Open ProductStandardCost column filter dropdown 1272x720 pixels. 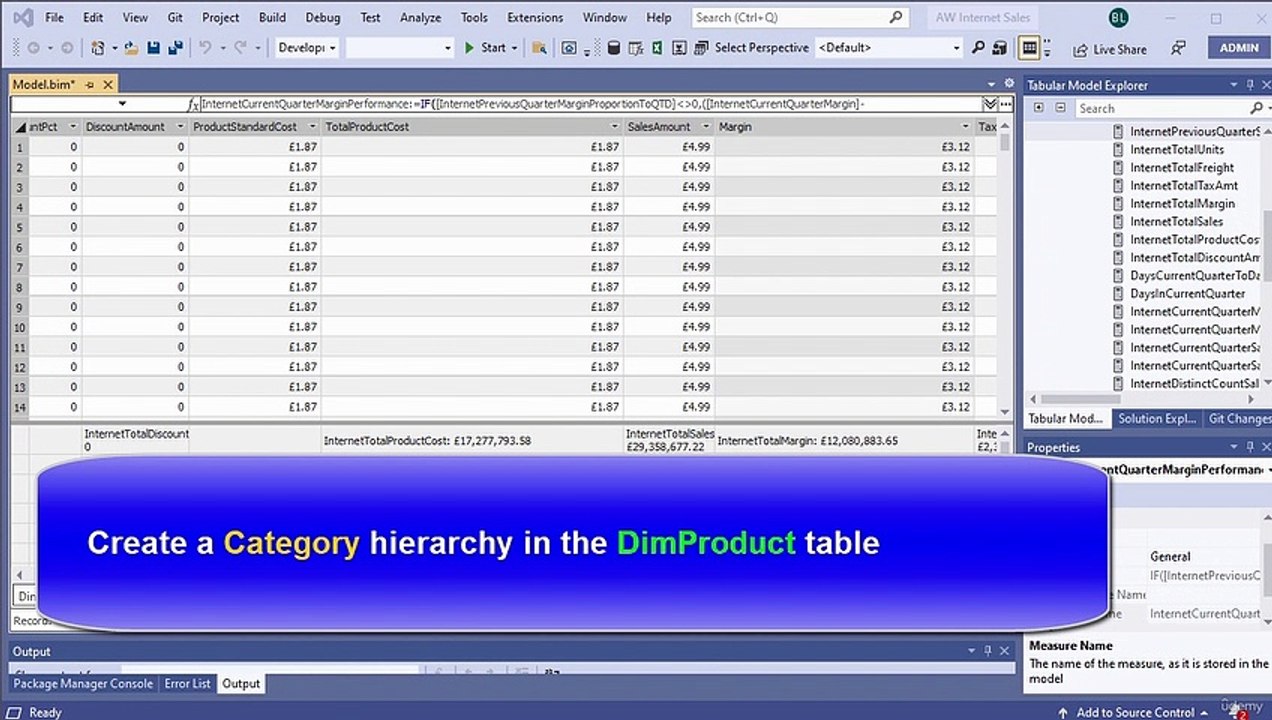coord(312,127)
